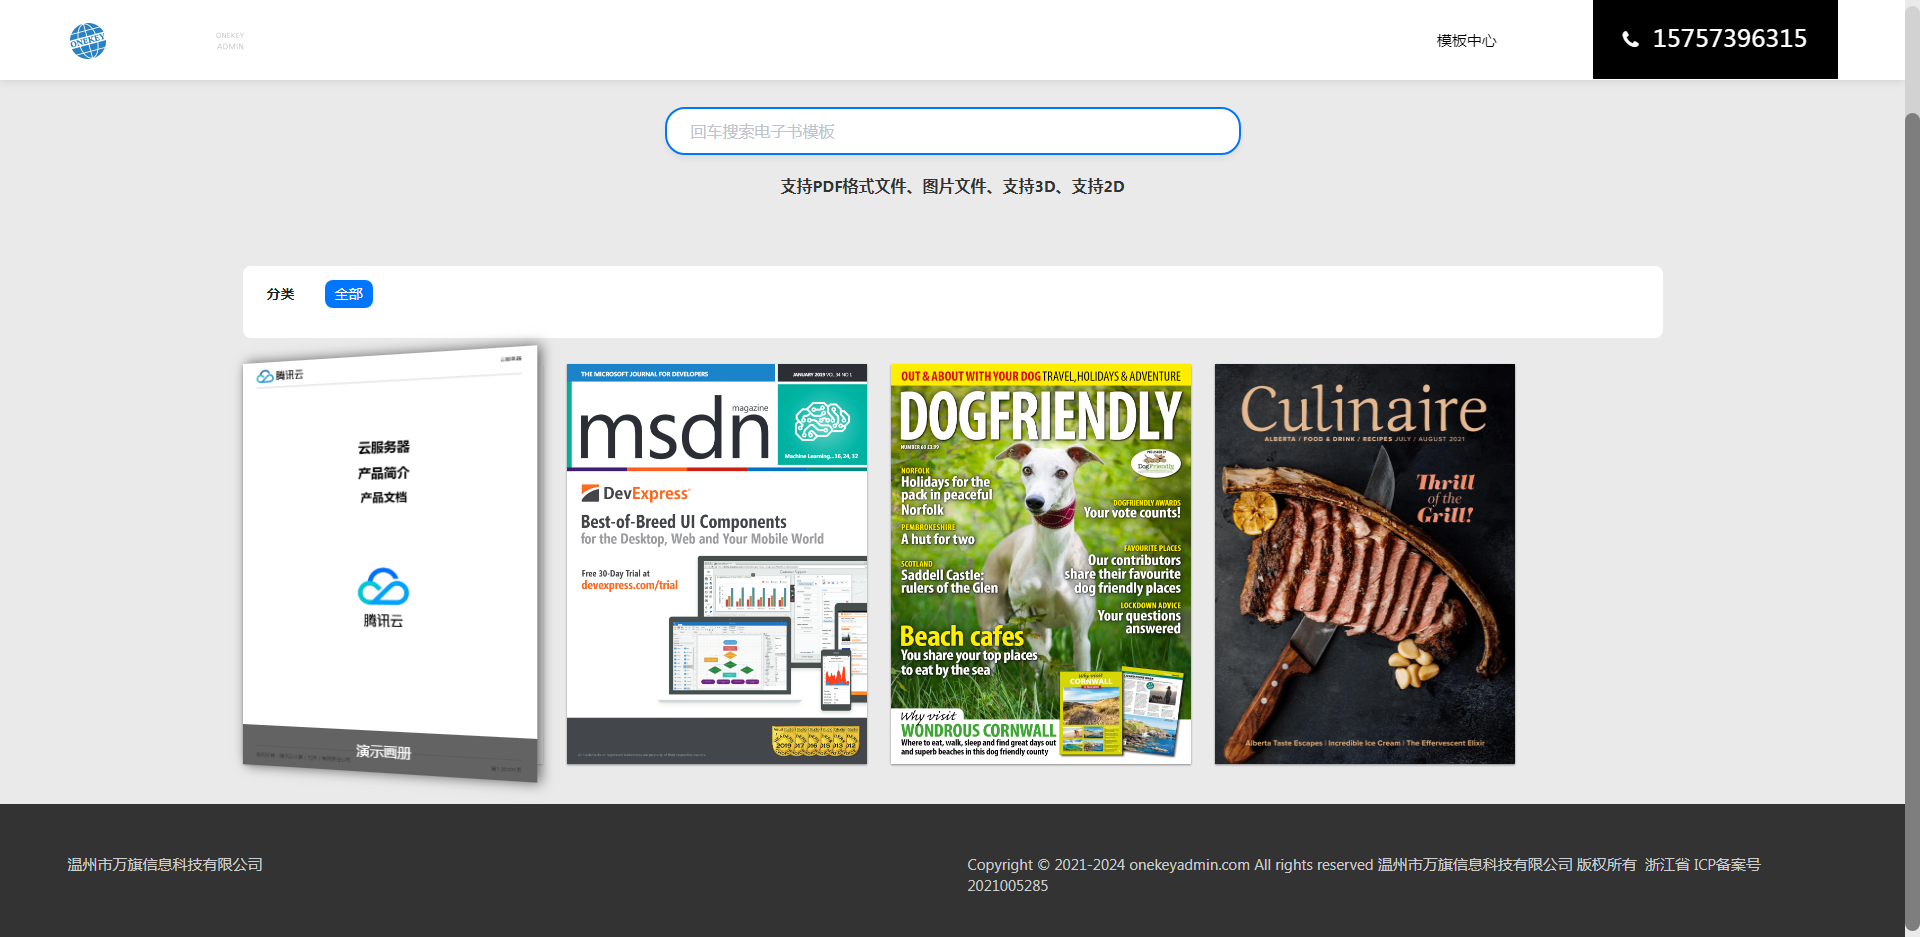Open the 腾讯云 演示画册 brochure thumbnail
Screen dimensions: 1920x937
391,564
